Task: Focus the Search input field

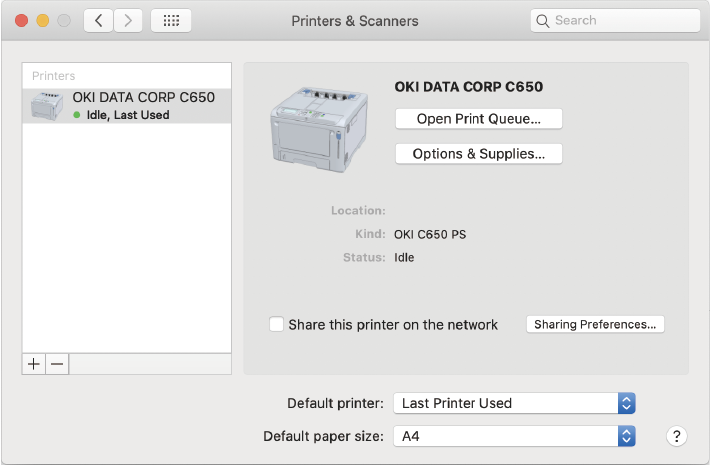Action: pyautogui.click(x=622, y=20)
